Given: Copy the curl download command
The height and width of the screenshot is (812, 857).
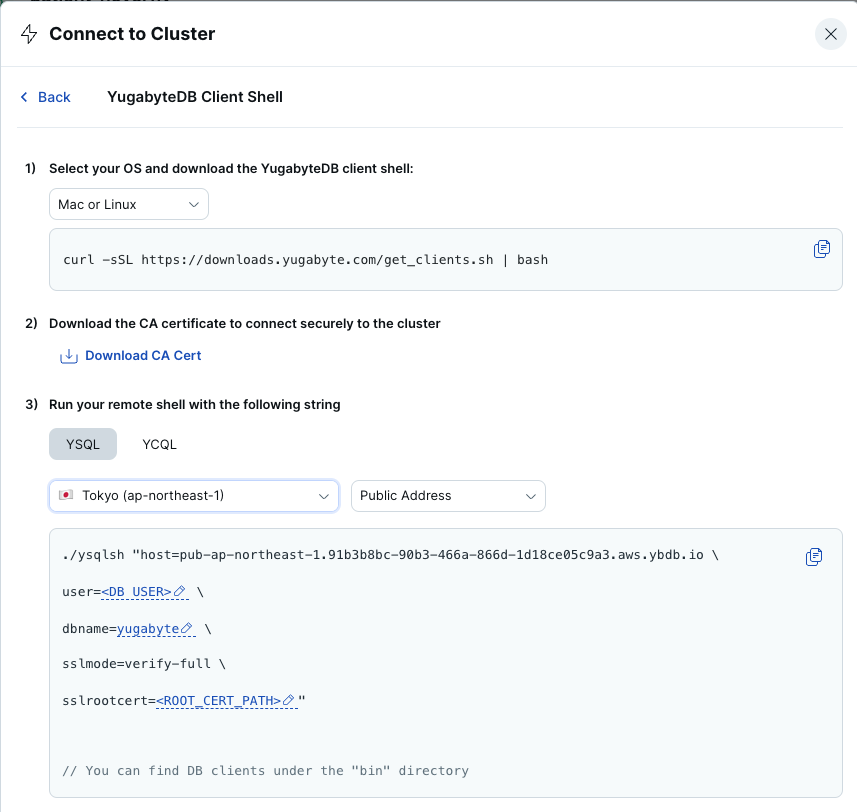Looking at the screenshot, I should (x=821, y=249).
